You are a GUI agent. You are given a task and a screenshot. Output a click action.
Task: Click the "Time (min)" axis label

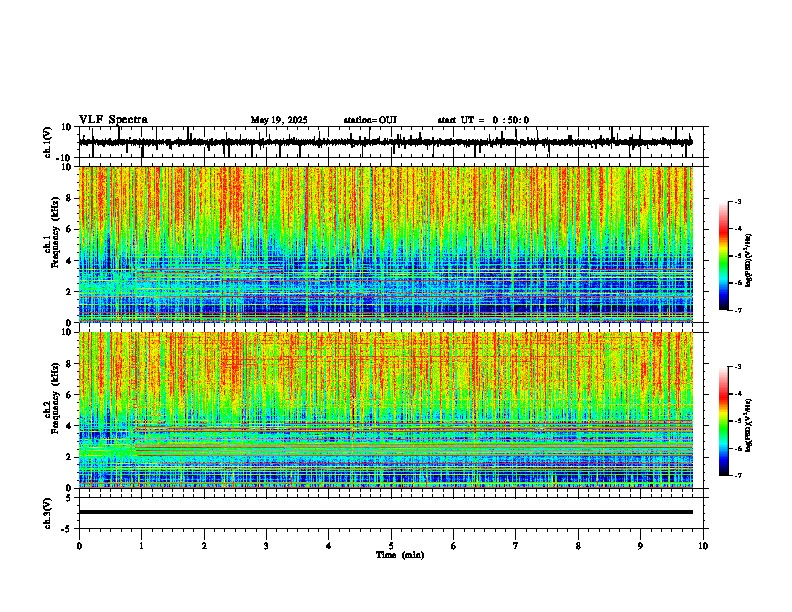(x=400, y=555)
